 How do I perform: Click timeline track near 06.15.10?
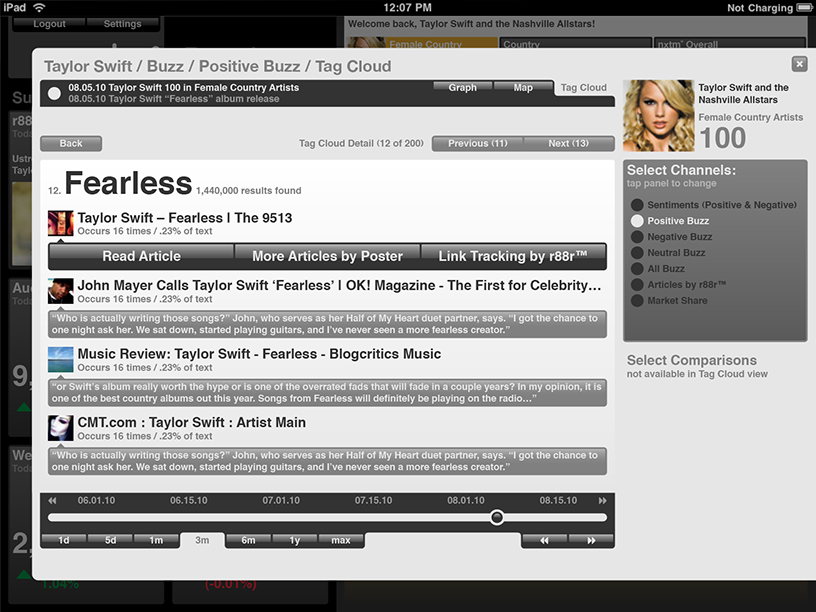(x=188, y=517)
